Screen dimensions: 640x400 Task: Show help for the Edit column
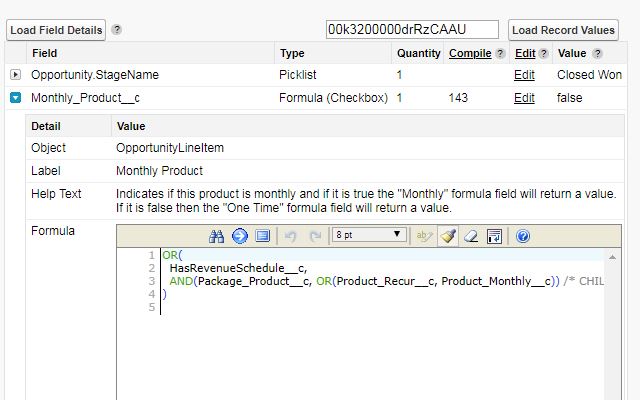543,53
